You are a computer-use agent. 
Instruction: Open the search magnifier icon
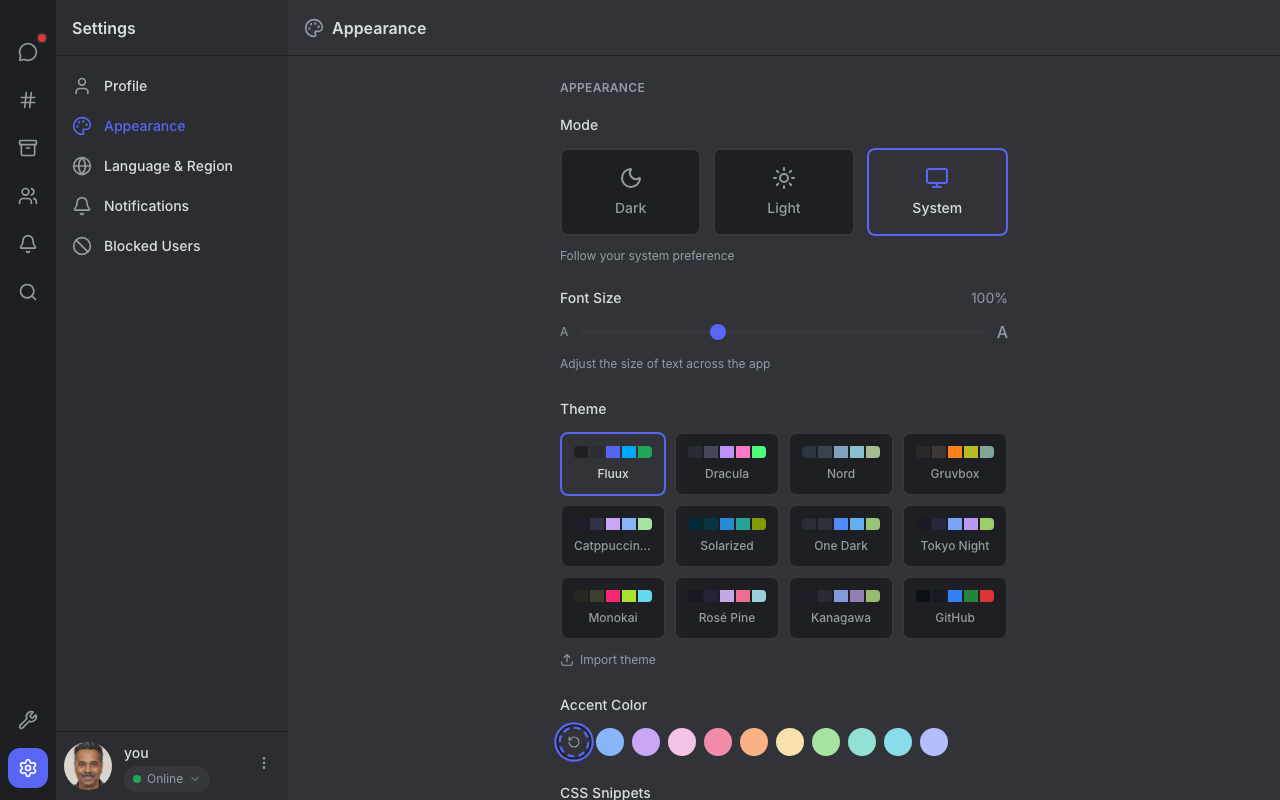coord(28,292)
